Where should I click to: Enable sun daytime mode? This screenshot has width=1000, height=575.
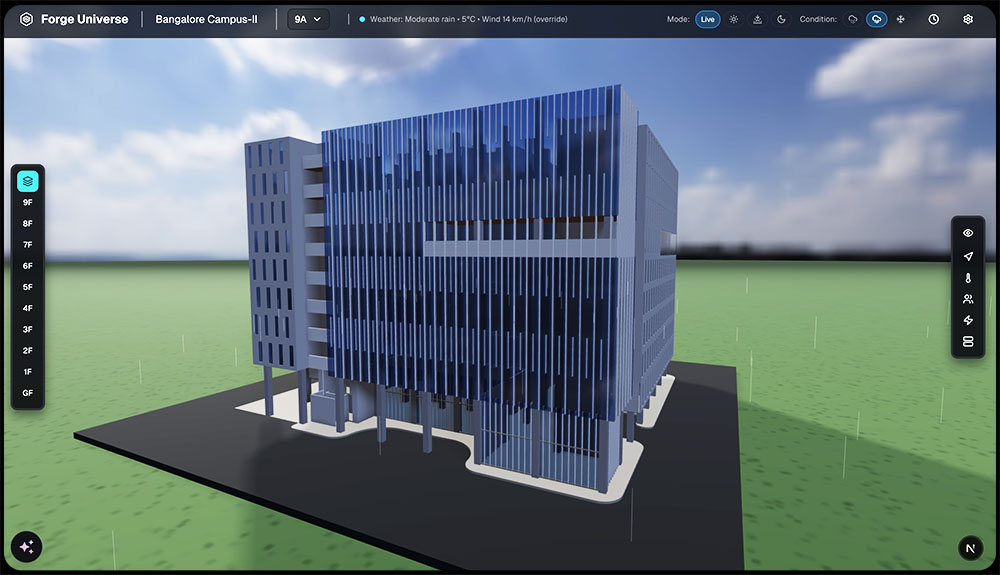(734, 19)
